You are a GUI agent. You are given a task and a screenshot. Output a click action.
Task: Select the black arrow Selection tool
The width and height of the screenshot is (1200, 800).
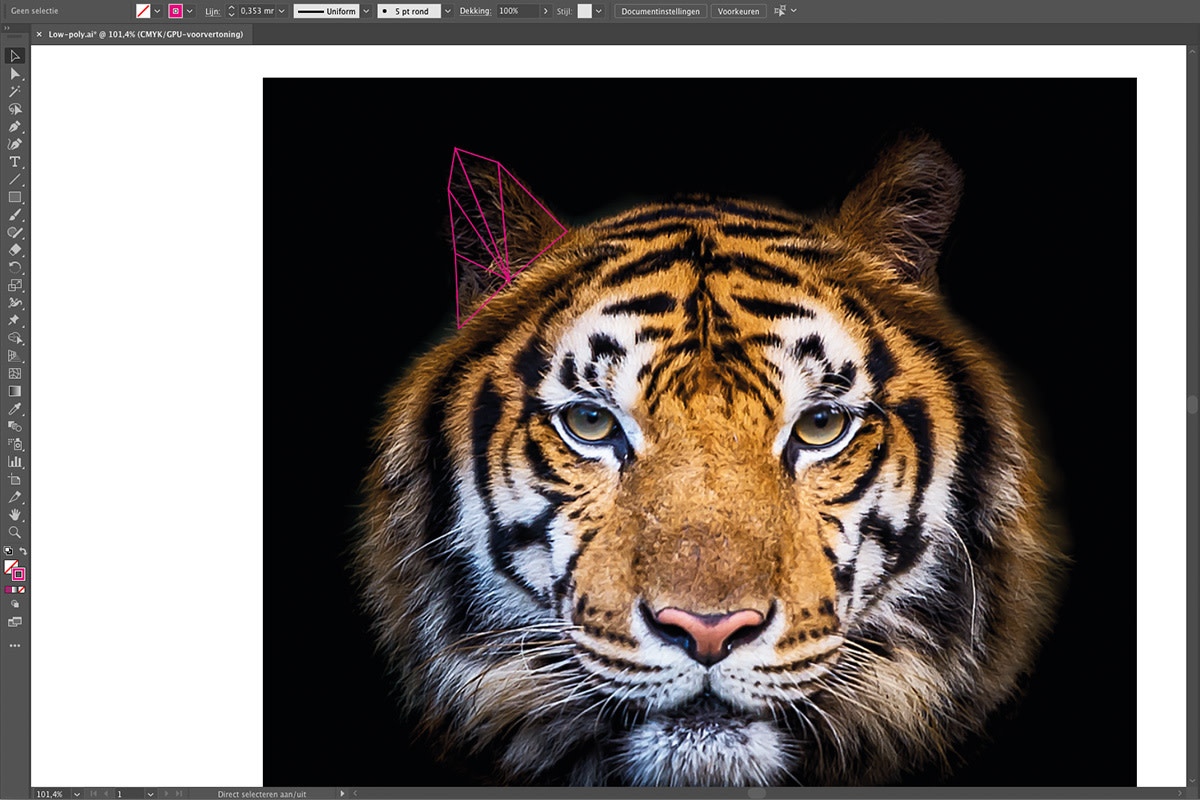click(15, 56)
